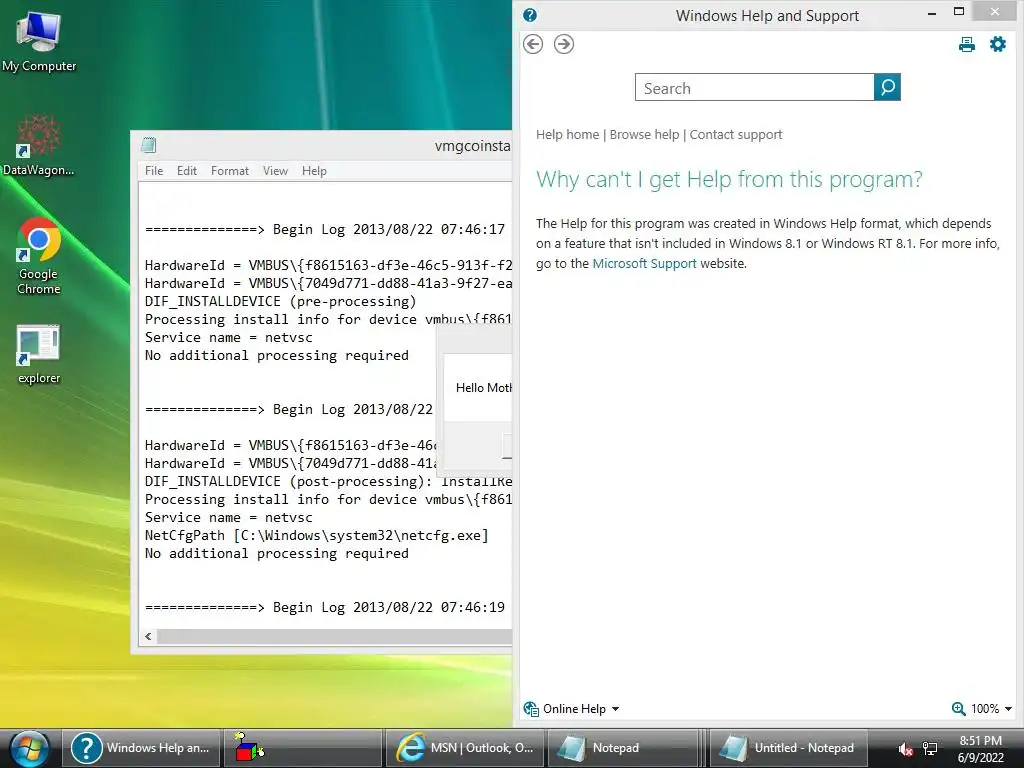Click the 'Service name = netvsc' first line
1024x768 pixels.
[x=229, y=338]
